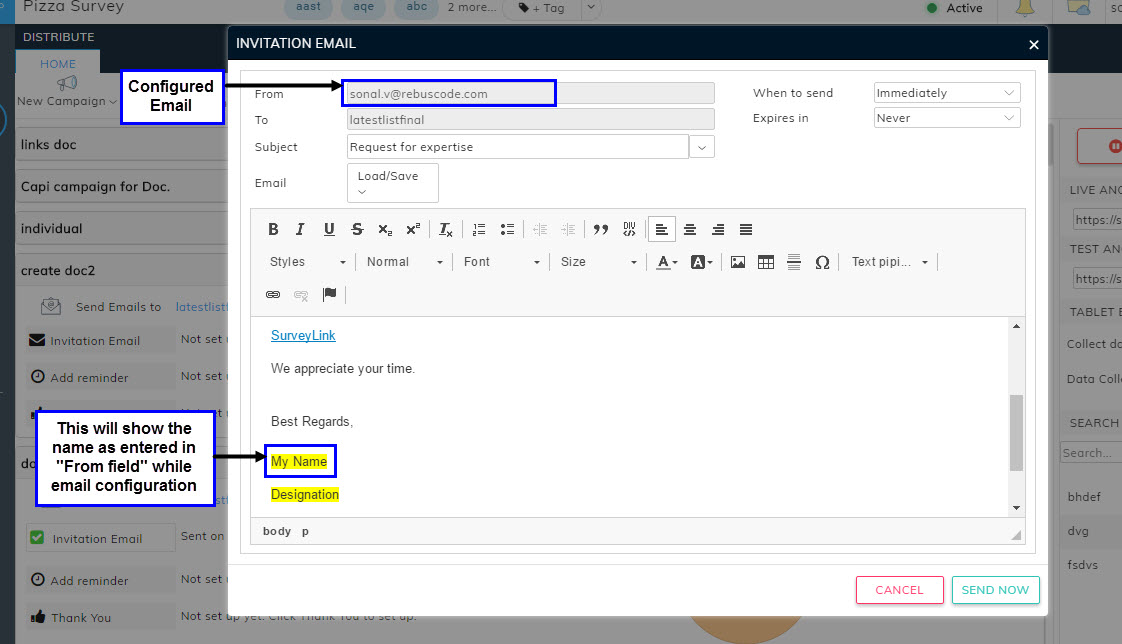Remove text formatting with Tx icon
The image size is (1122, 644).
[x=445, y=229]
